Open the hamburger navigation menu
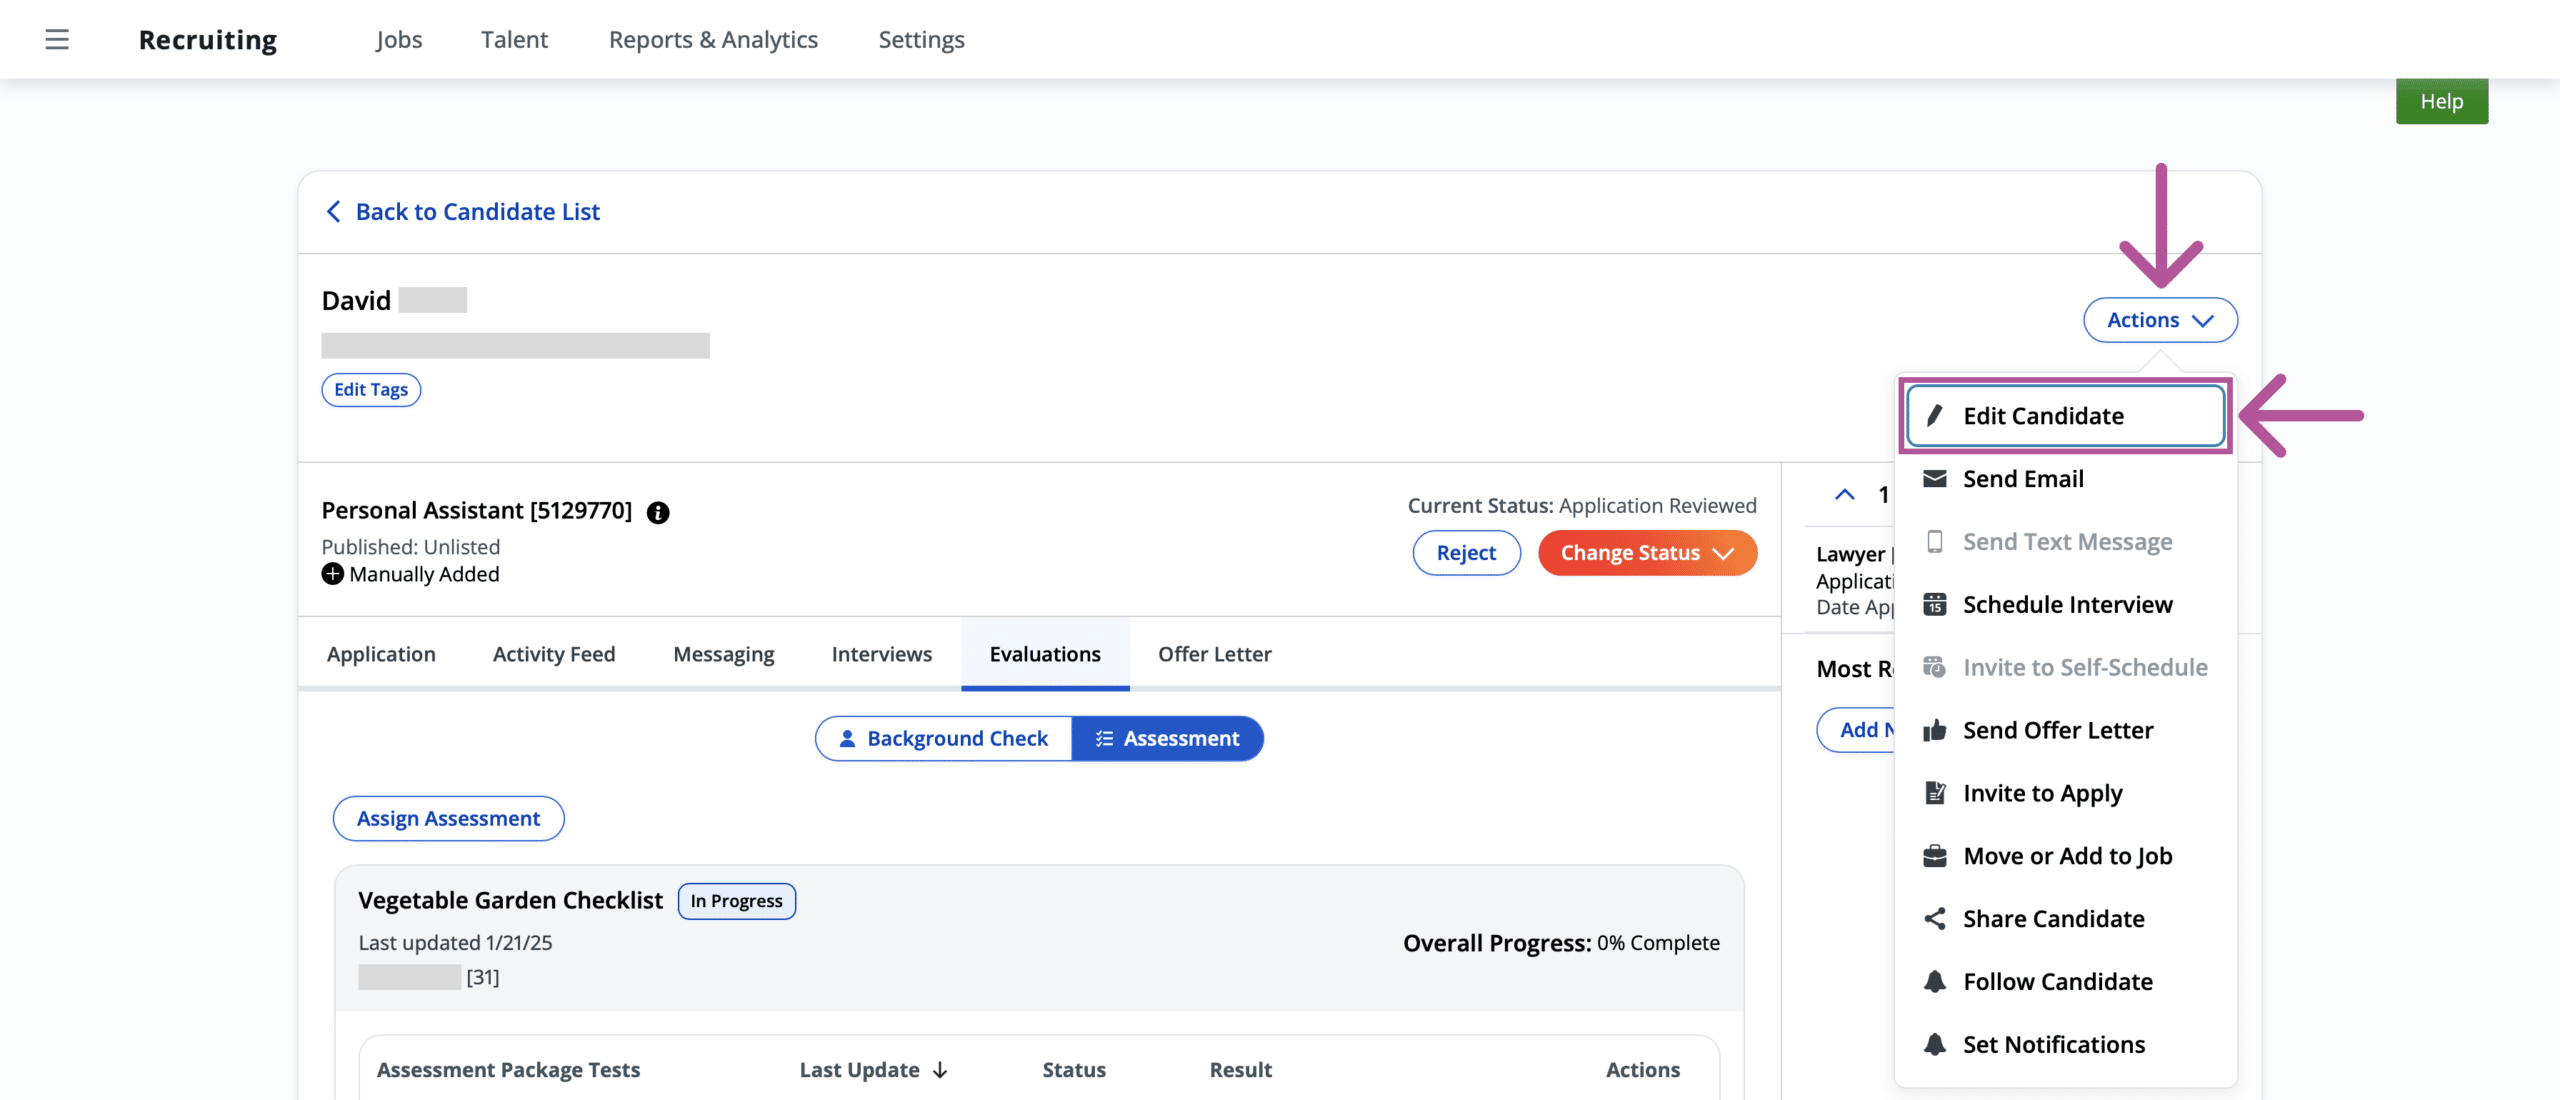Viewport: 2560px width, 1100px height. 57,40
